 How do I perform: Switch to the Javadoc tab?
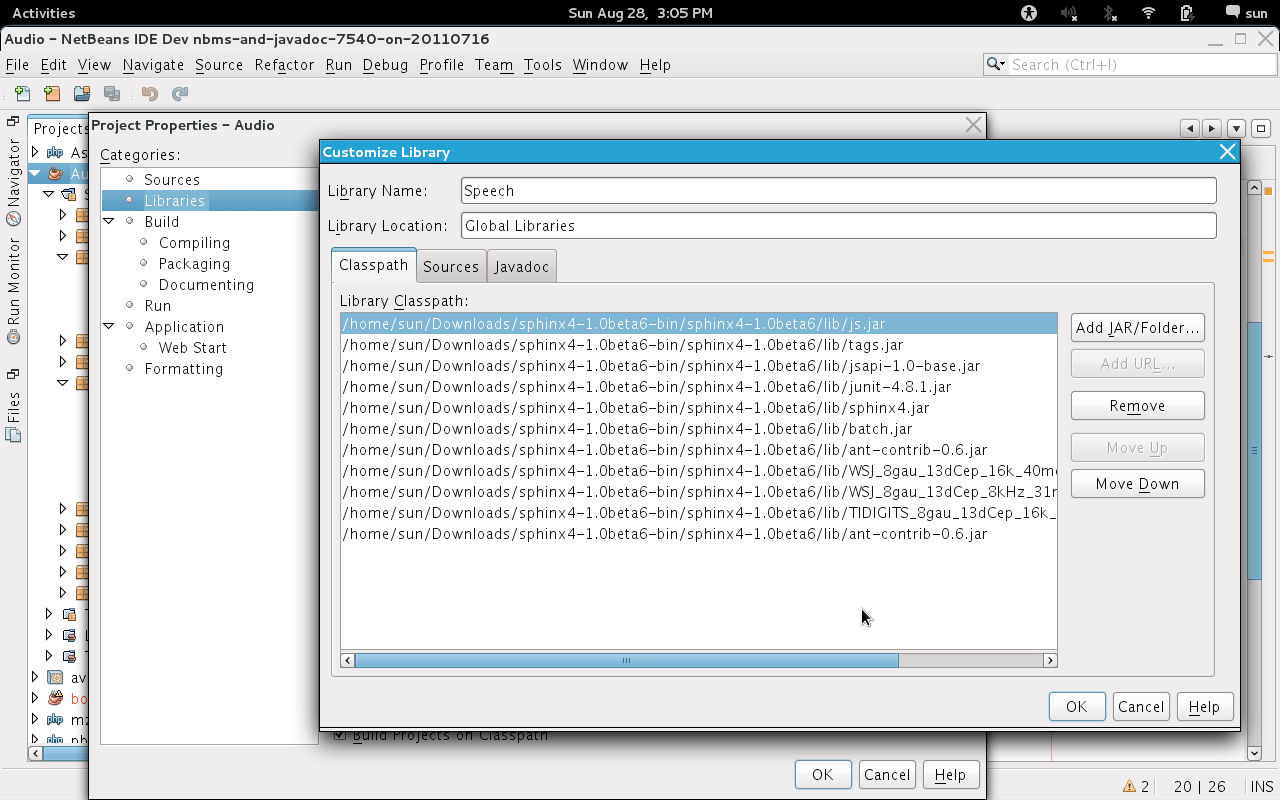[521, 267]
